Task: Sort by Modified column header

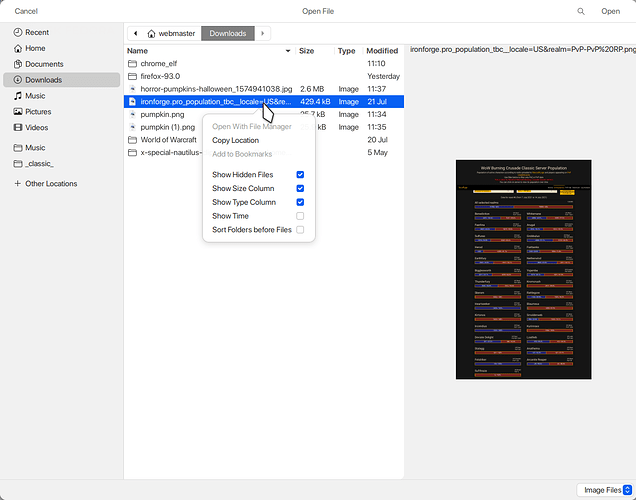Action: coord(382,51)
